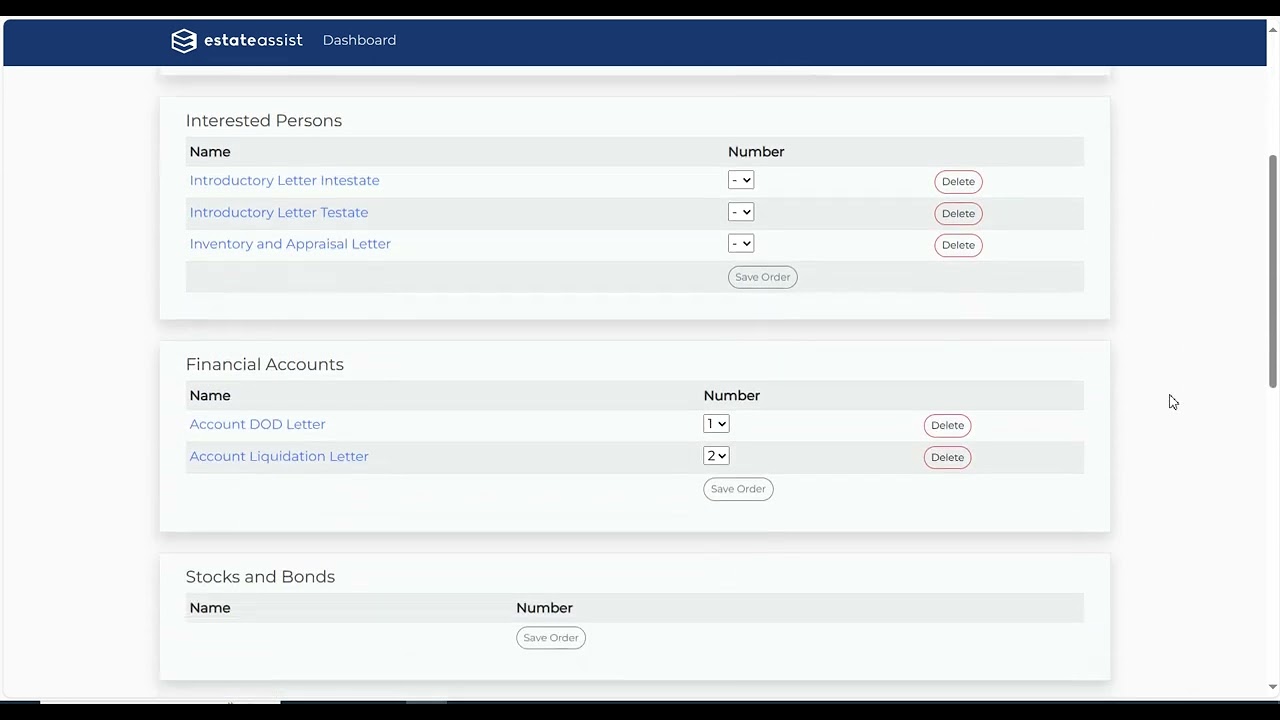Expand number dropdown for Introductory Letter Testate

coord(741,212)
